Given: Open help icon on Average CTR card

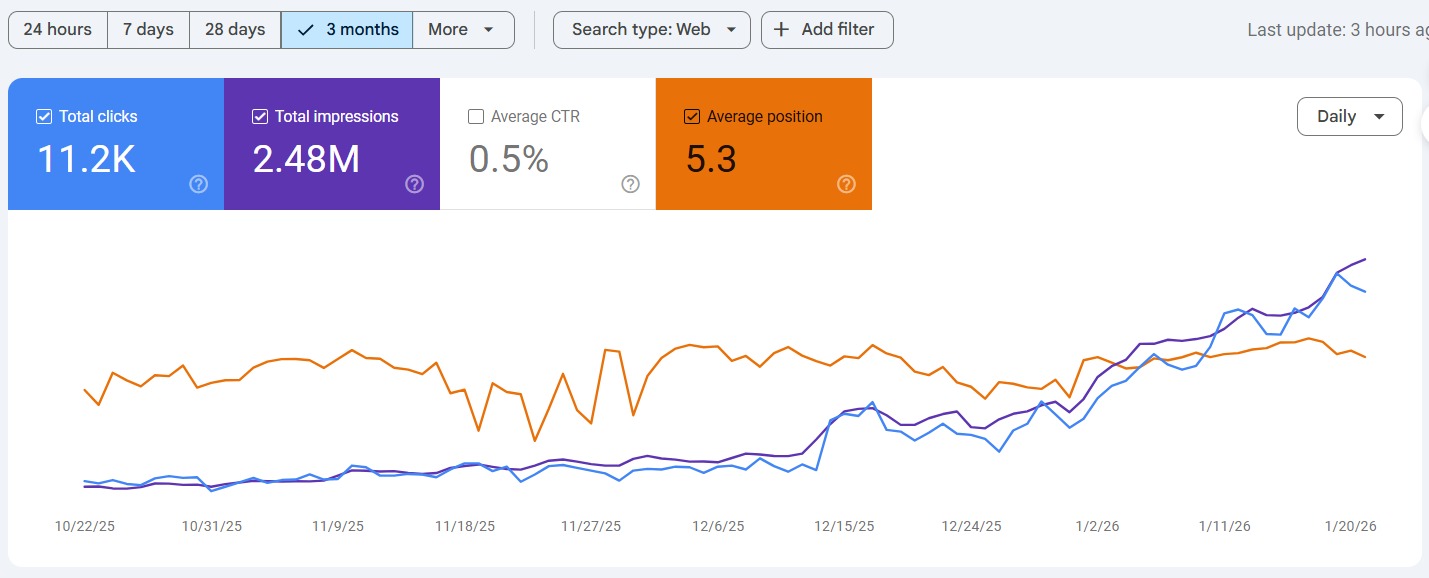Looking at the screenshot, I should (630, 184).
